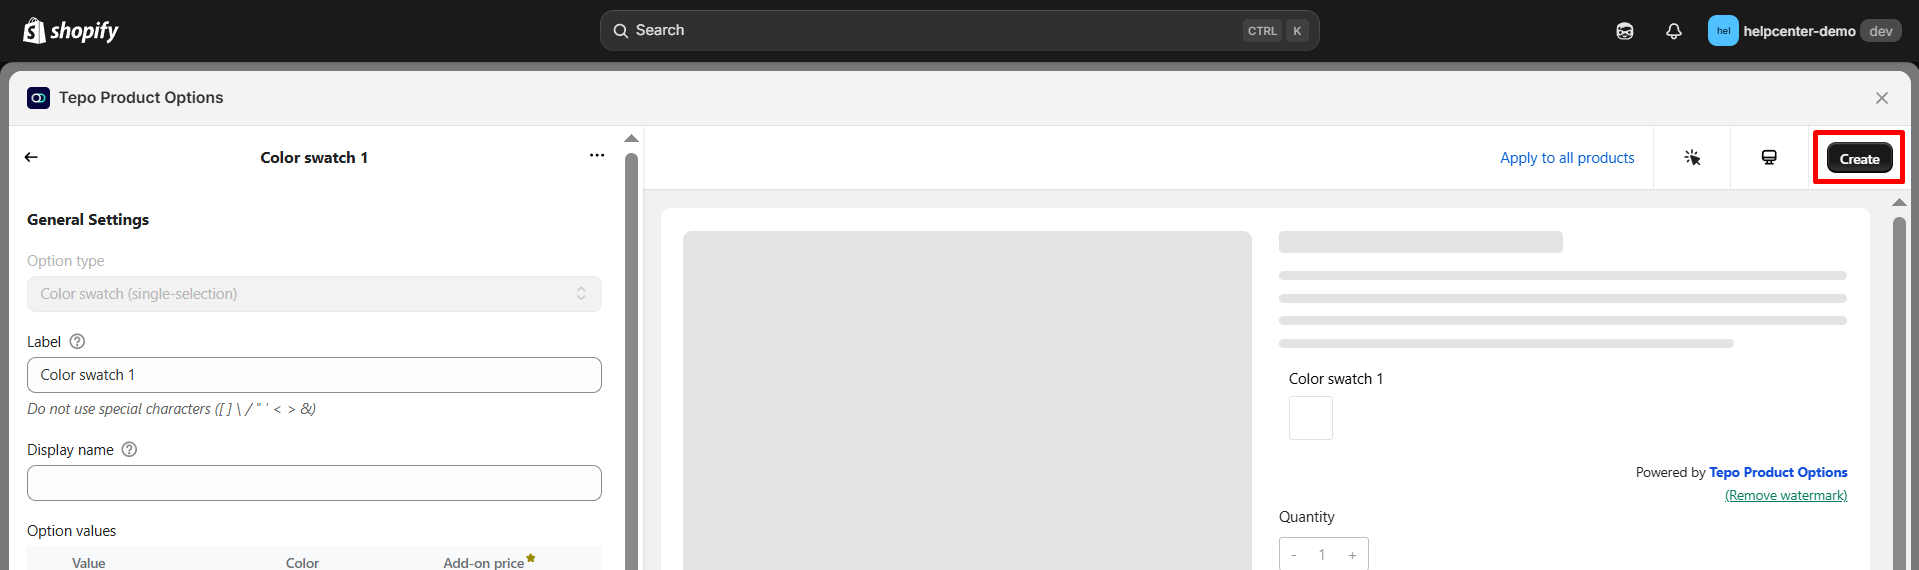The width and height of the screenshot is (1919, 570).
Task: Click the Shopify logo
Action: (x=70, y=31)
